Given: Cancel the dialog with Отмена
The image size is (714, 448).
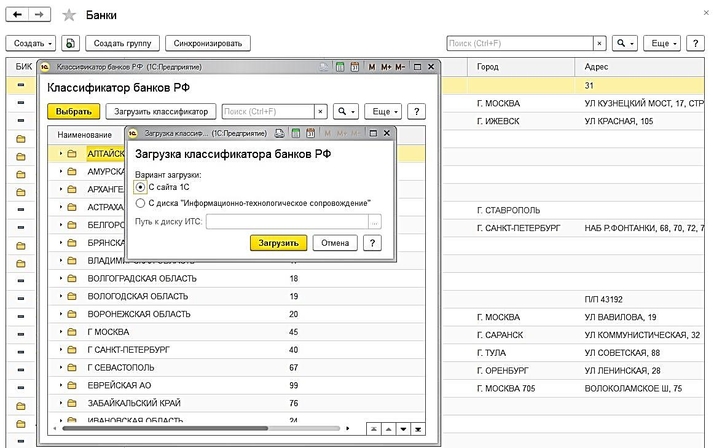Looking at the screenshot, I should point(335,243).
